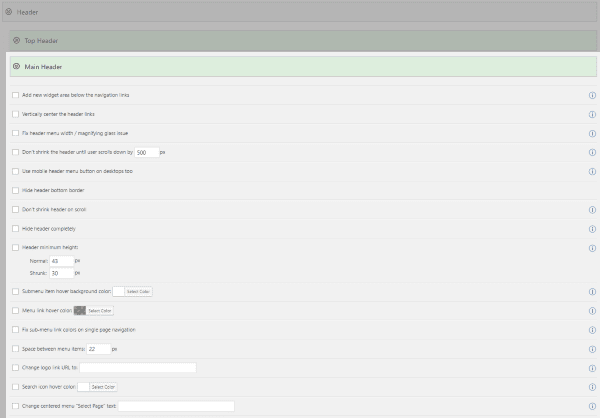Viewport: 600px width, 418px height.
Task: Show info for 'Vertically center the header links'
Action: (x=592, y=114)
